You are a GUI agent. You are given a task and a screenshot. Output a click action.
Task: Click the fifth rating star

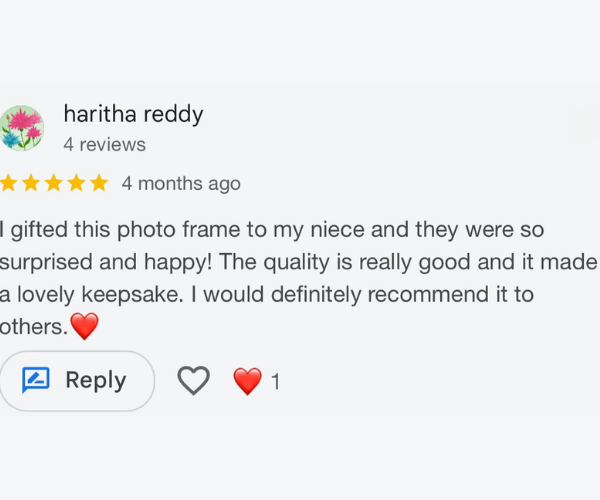pos(98,183)
